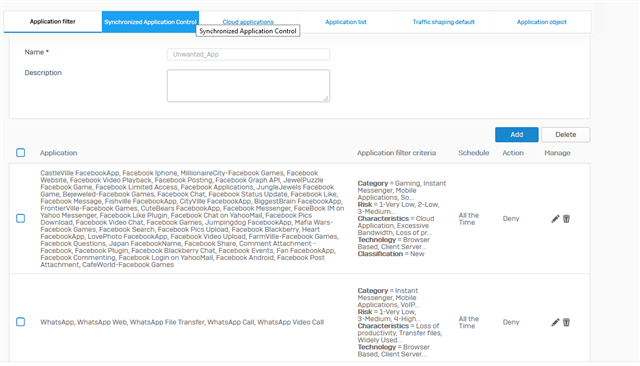Click the WhatsApp applications list text
640x366 pixels.
click(182, 322)
